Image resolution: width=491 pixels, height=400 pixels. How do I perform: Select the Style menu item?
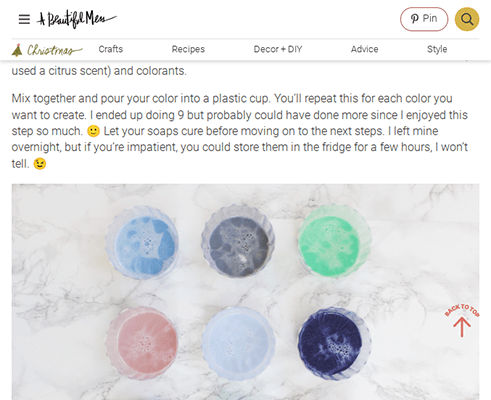tap(437, 49)
